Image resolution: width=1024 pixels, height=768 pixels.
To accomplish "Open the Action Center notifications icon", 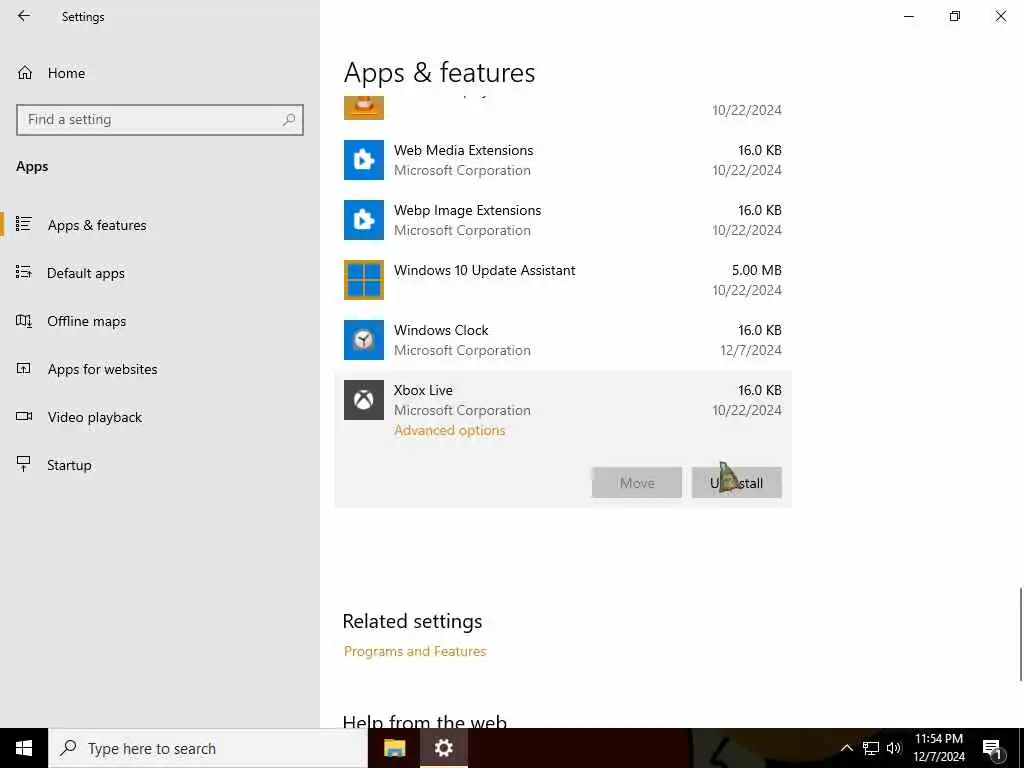I will click(x=992, y=748).
